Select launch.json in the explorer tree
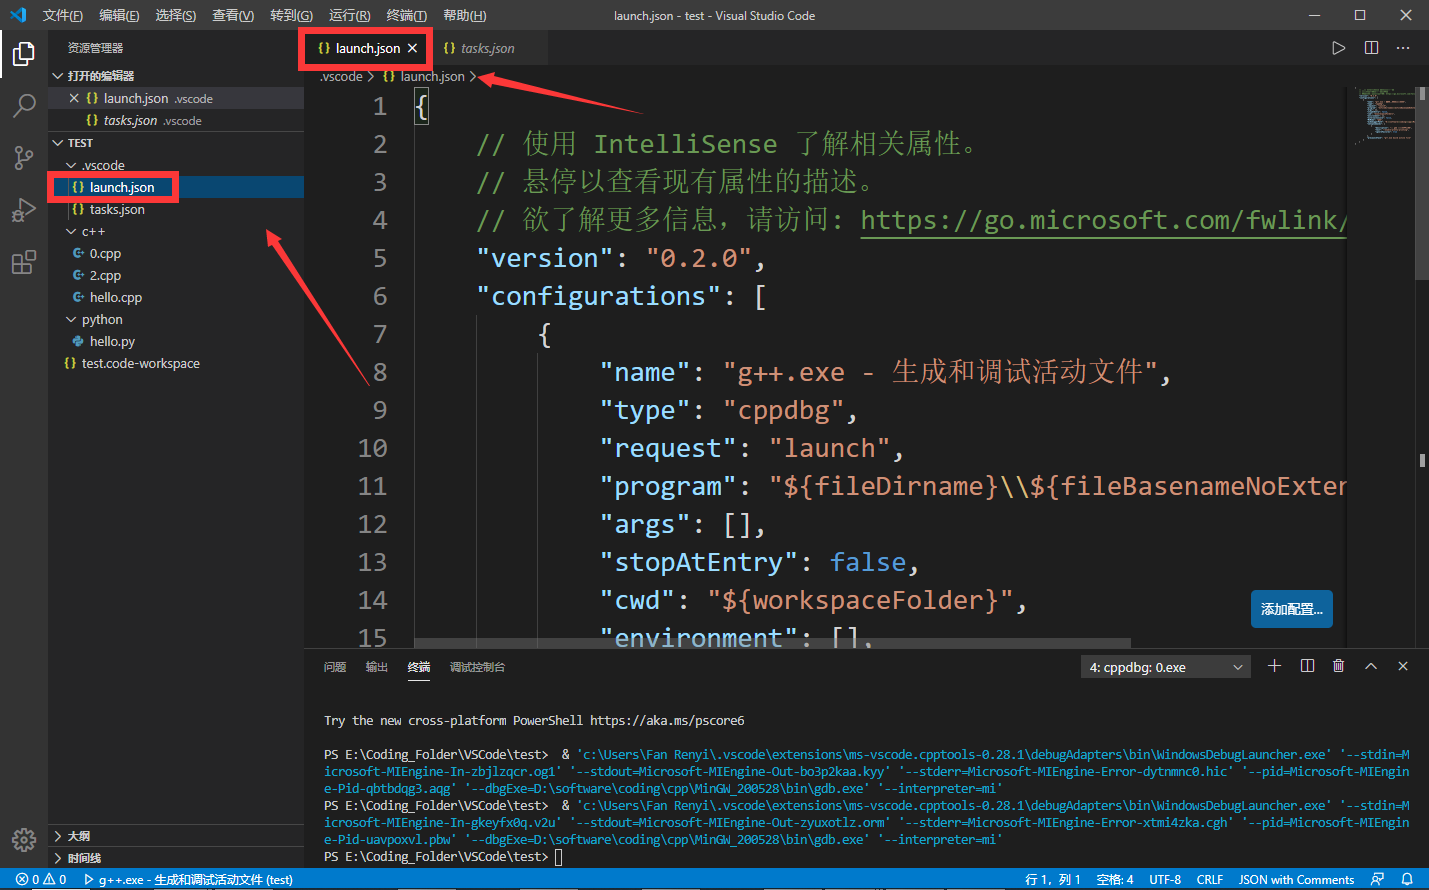The height and width of the screenshot is (890, 1429). [122, 187]
